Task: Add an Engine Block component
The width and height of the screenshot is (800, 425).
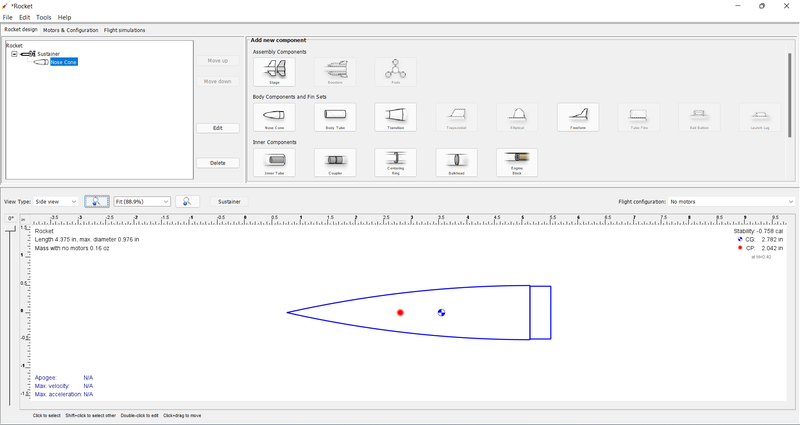Action: (517, 163)
